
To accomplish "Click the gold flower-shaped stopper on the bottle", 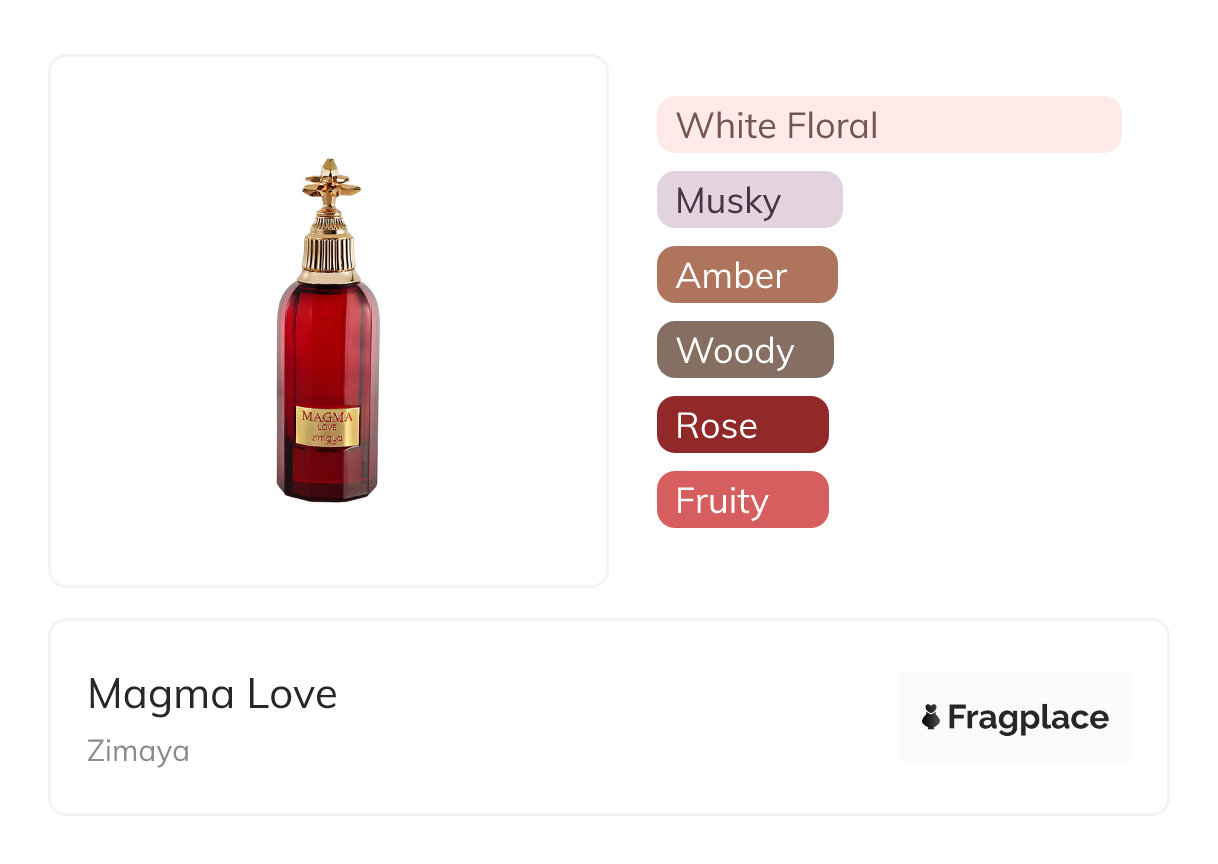I will pyautogui.click(x=330, y=185).
